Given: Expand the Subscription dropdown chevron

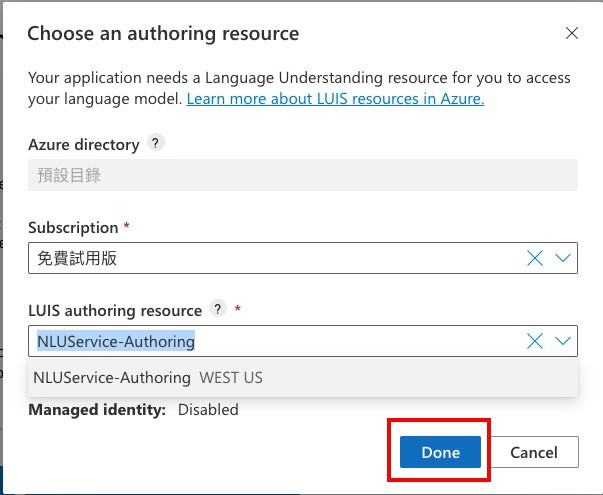Looking at the screenshot, I should 564,258.
